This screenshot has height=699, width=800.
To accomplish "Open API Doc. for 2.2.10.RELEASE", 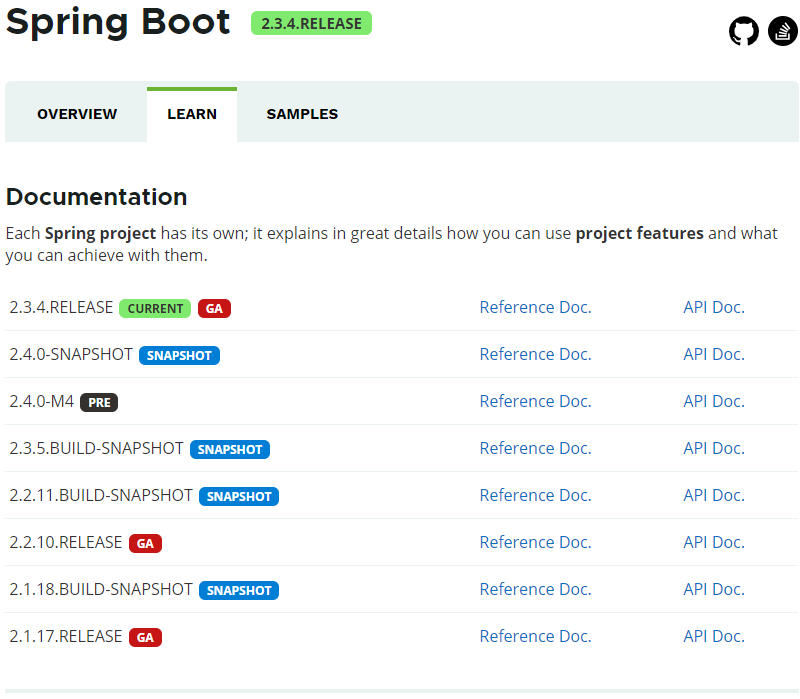I will 714,542.
